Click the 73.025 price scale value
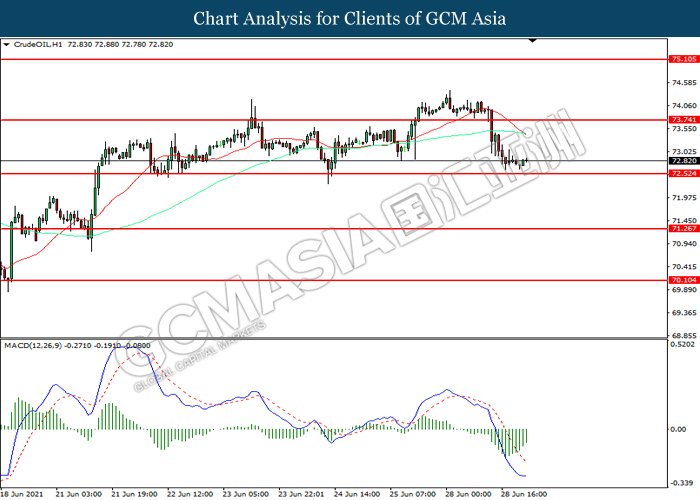The image size is (700, 500). coord(684,152)
